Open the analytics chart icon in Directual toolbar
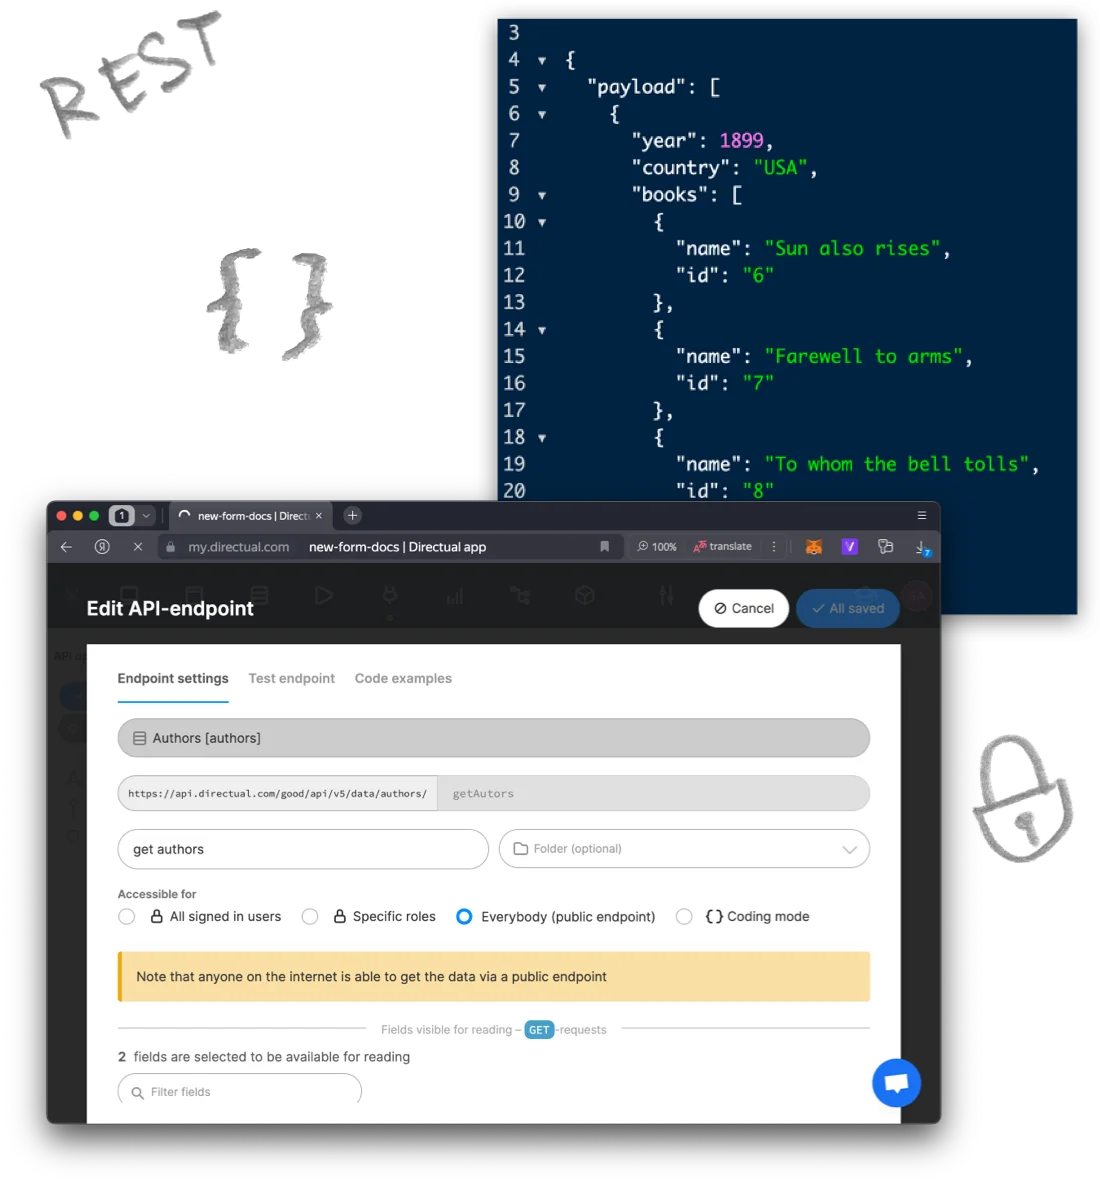Screen dimensions: 1100x1184 pyautogui.click(x=454, y=597)
